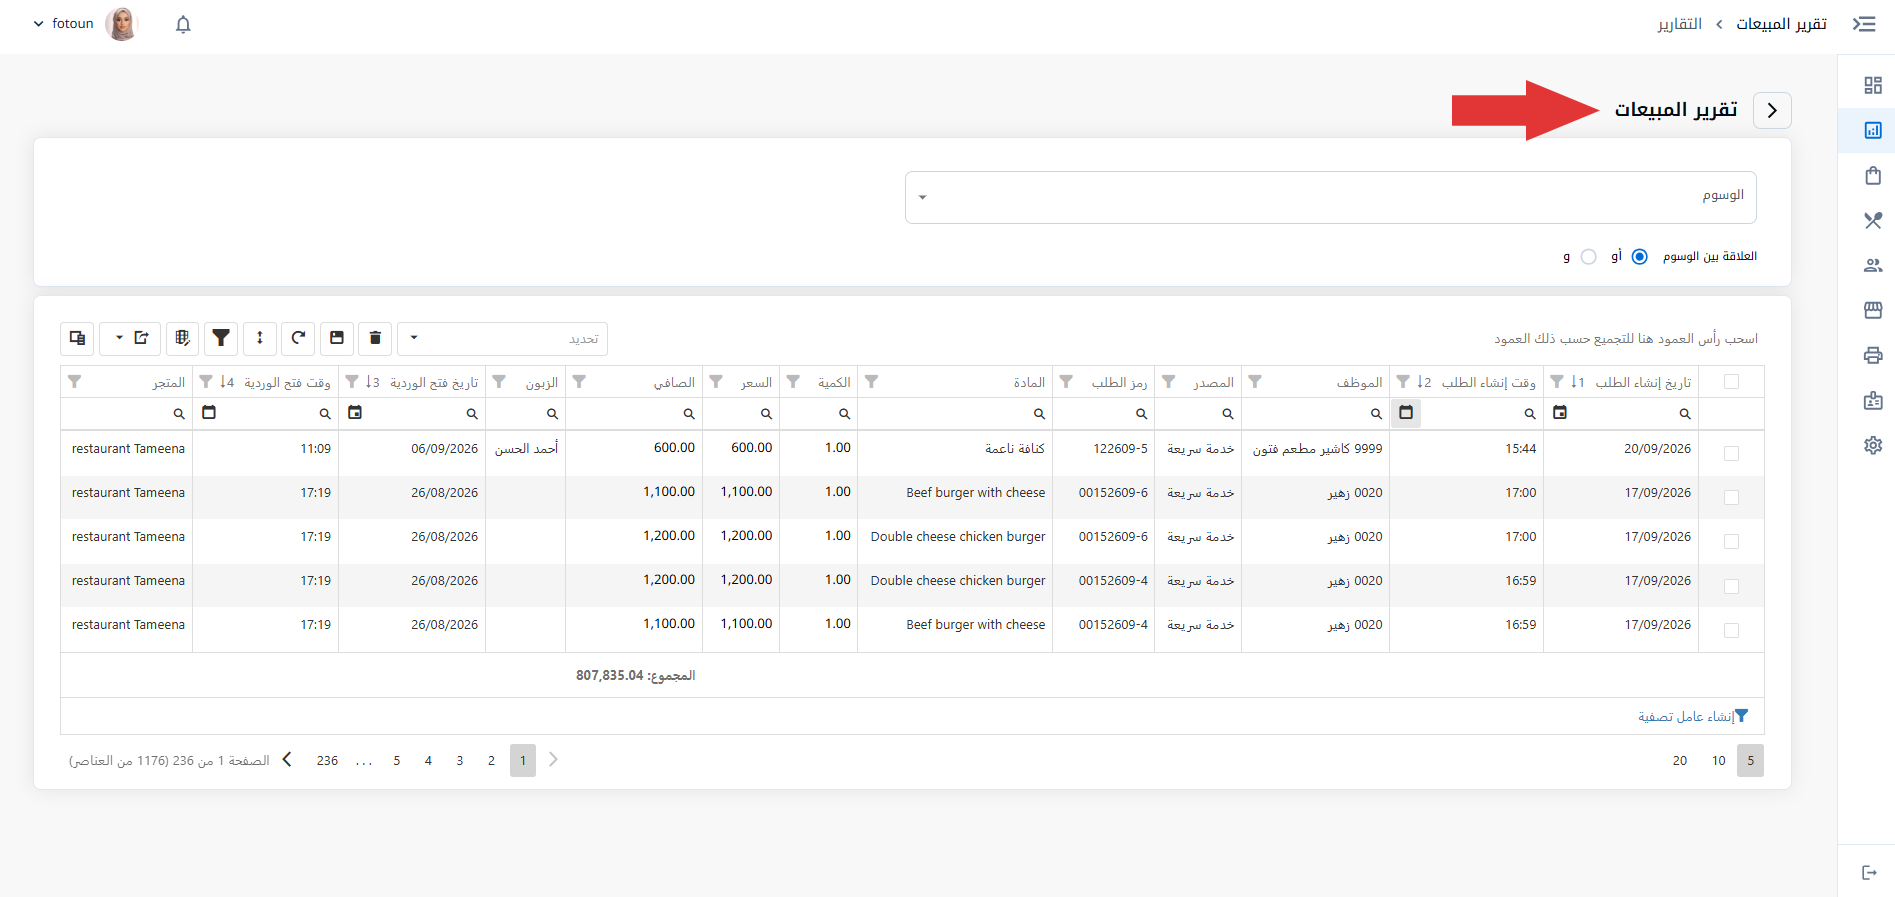The image size is (1895, 897).
Task: Open filter funnel on the الصافي column header
Action: coord(579,382)
